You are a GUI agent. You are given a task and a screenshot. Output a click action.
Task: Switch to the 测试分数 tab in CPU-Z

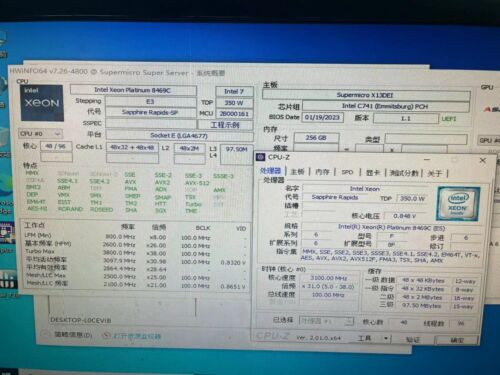(x=404, y=173)
